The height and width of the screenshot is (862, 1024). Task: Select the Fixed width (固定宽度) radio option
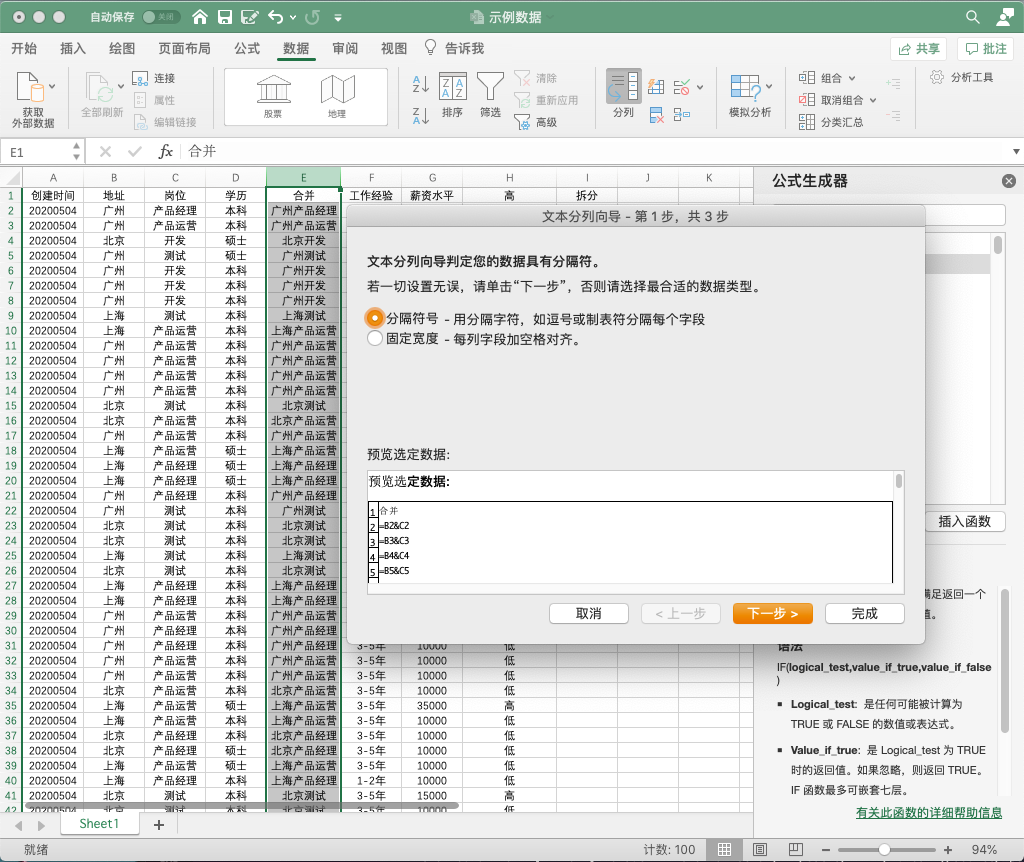(375, 339)
